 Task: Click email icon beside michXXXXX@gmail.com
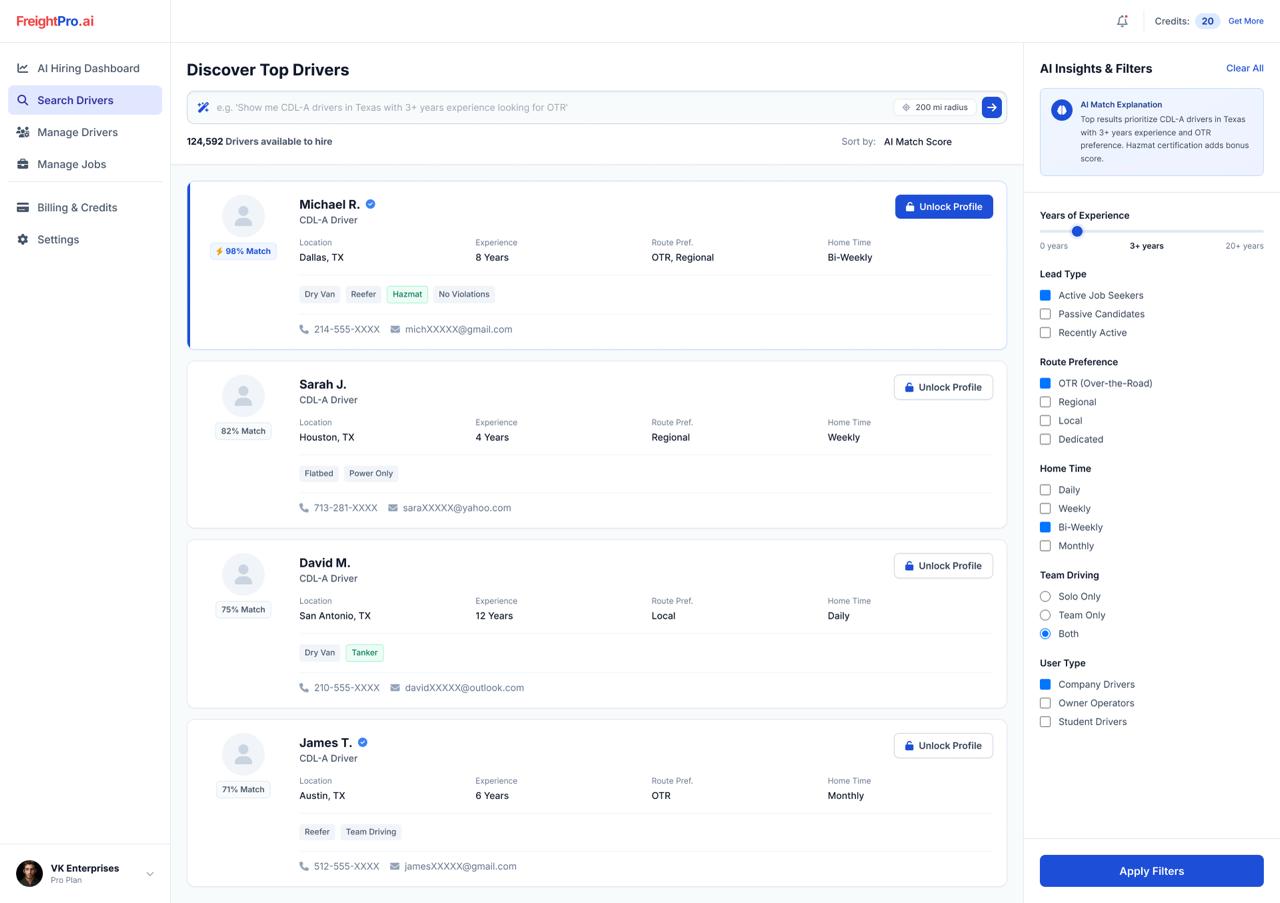click(x=395, y=329)
